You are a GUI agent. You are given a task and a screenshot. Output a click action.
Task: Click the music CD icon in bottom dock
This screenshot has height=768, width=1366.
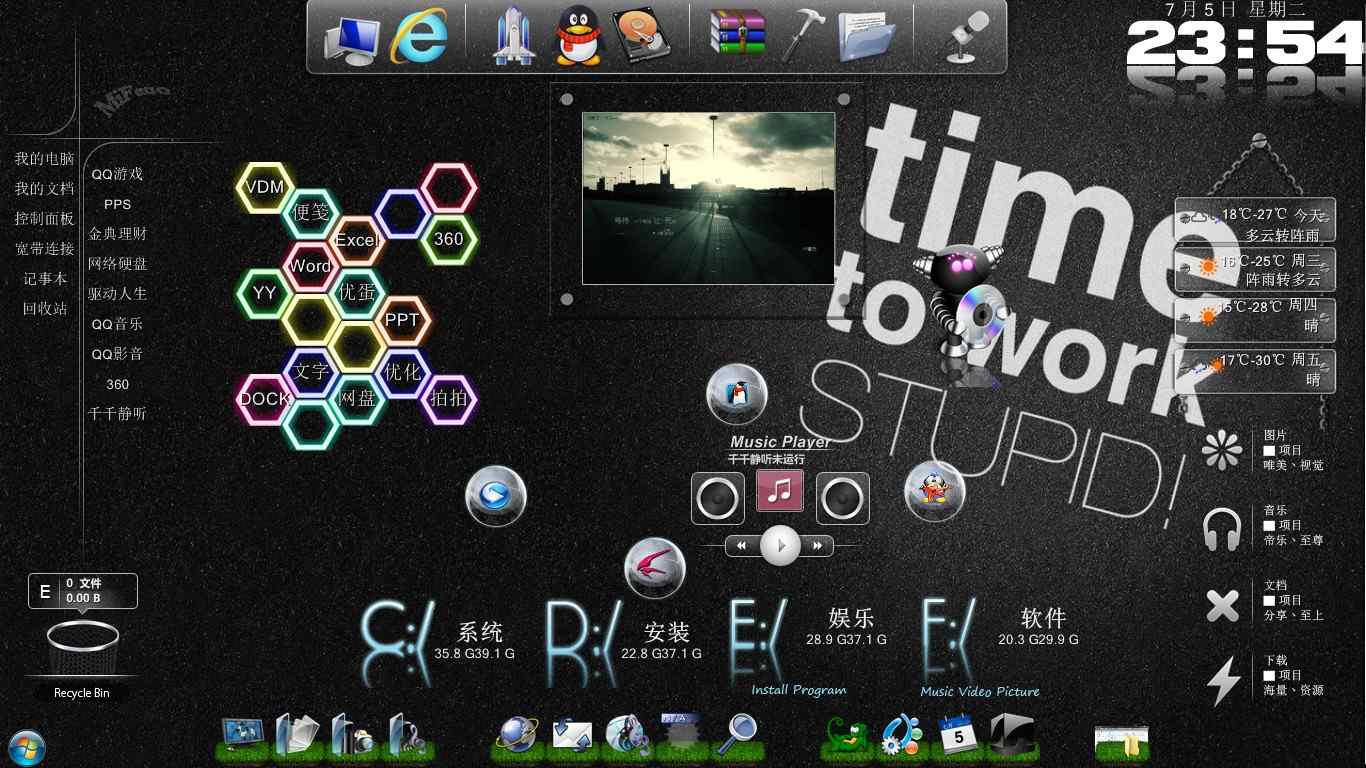coord(626,736)
